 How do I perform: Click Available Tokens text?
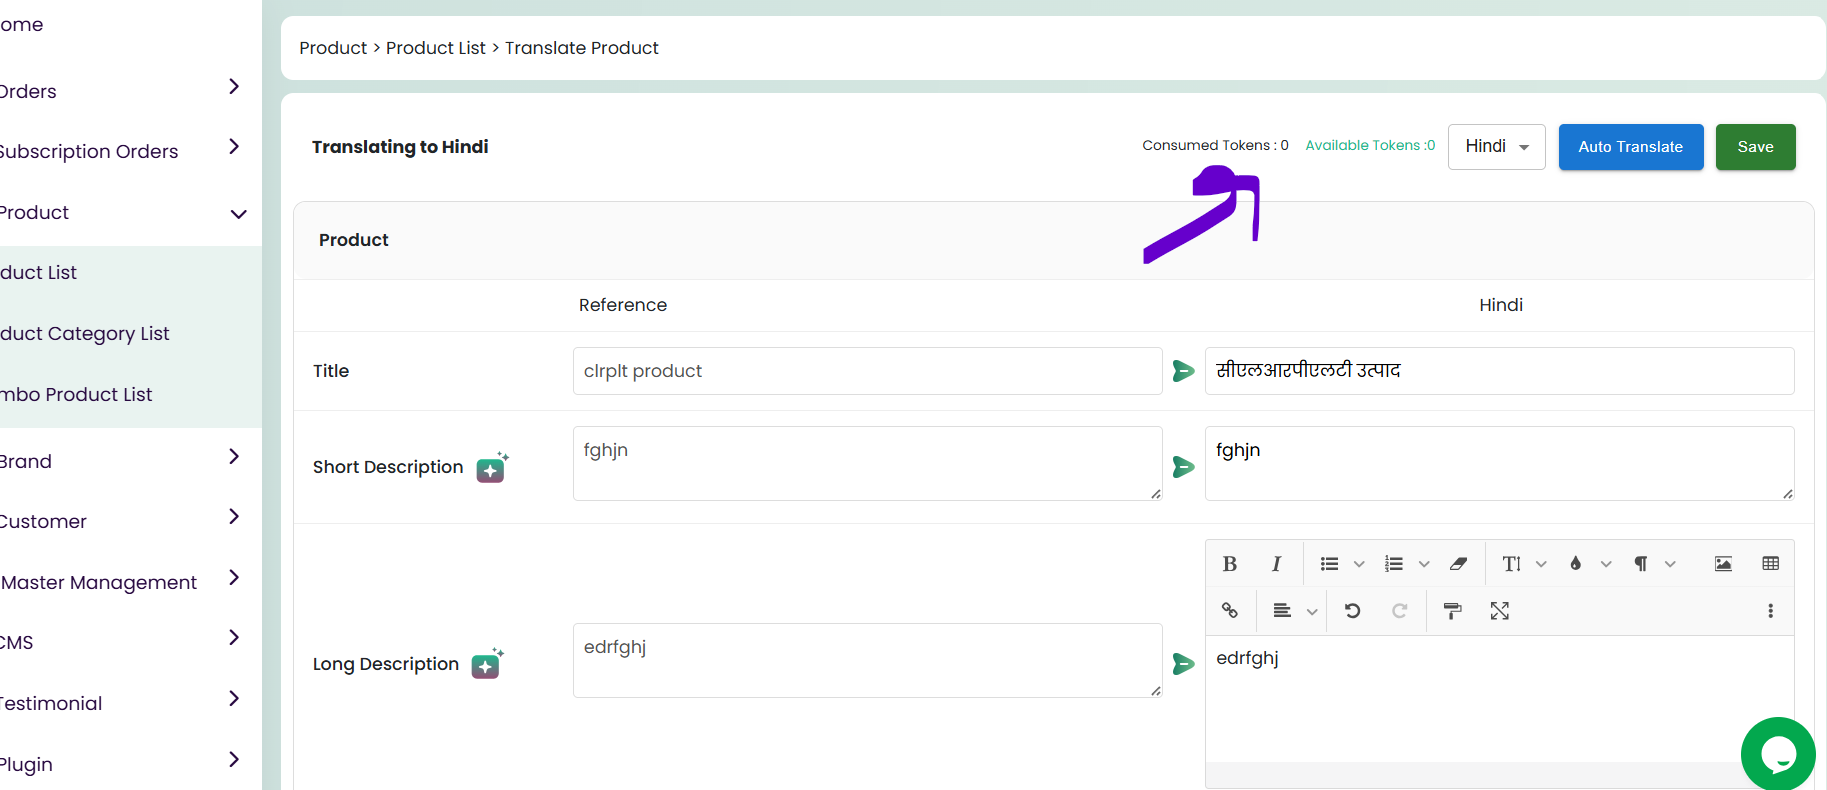click(x=1370, y=145)
